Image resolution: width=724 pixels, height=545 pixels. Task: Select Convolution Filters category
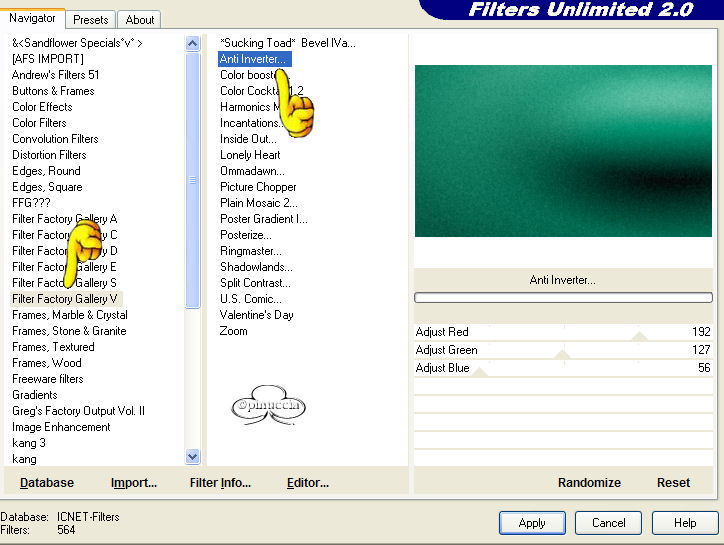click(x=55, y=139)
